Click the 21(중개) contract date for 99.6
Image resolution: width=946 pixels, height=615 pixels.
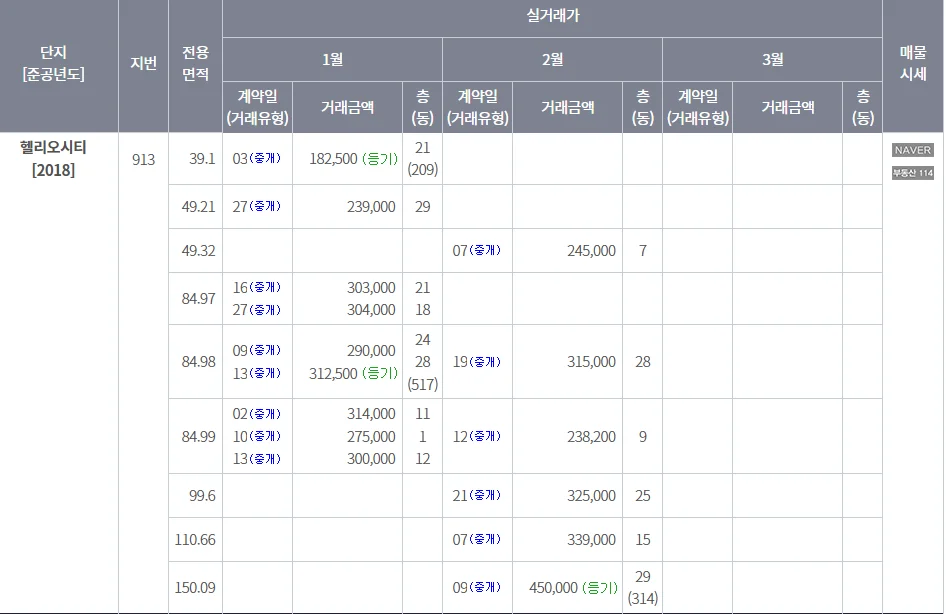477,496
